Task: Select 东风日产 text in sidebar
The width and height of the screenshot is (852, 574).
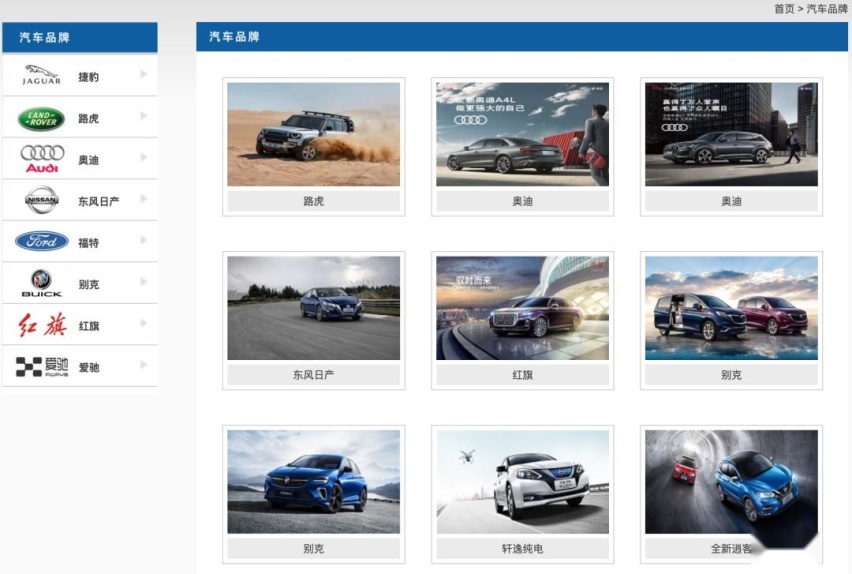Action: point(98,202)
